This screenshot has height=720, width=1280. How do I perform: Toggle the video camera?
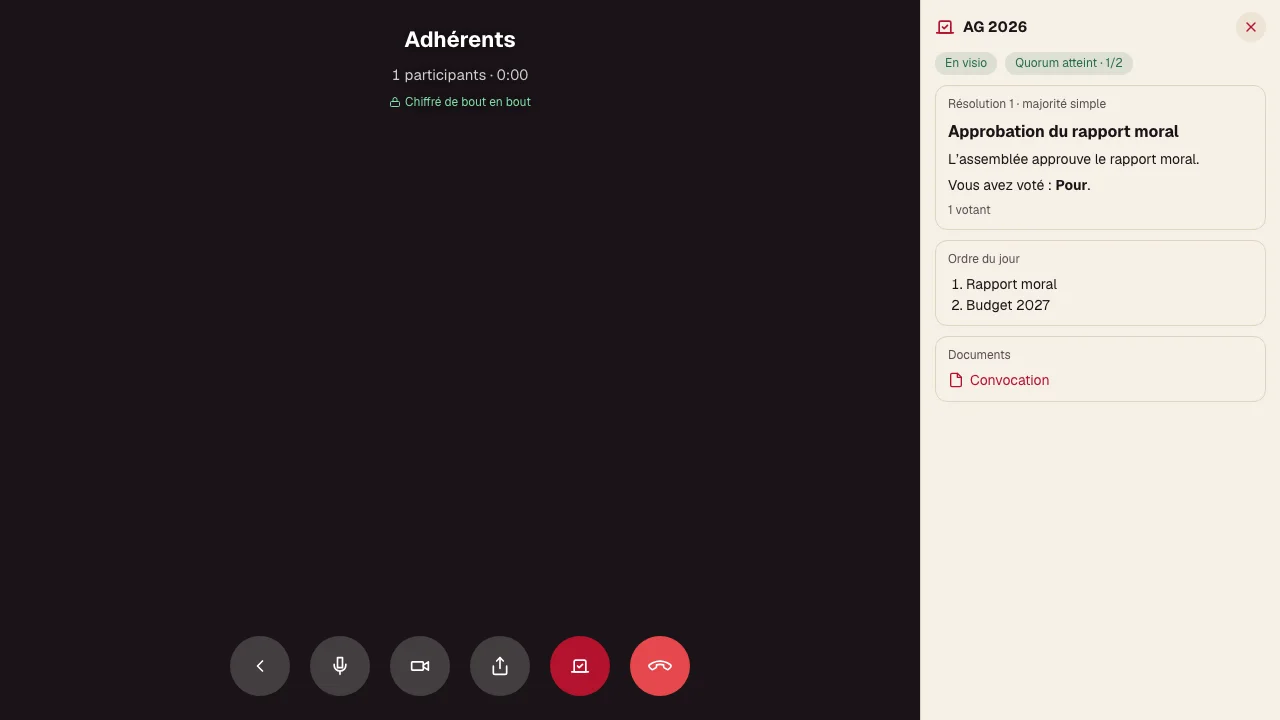pyautogui.click(x=420, y=666)
